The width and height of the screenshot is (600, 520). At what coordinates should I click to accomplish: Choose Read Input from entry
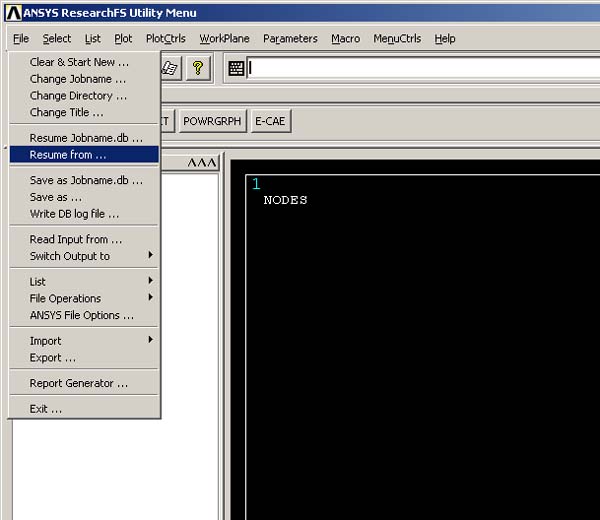coord(84,240)
